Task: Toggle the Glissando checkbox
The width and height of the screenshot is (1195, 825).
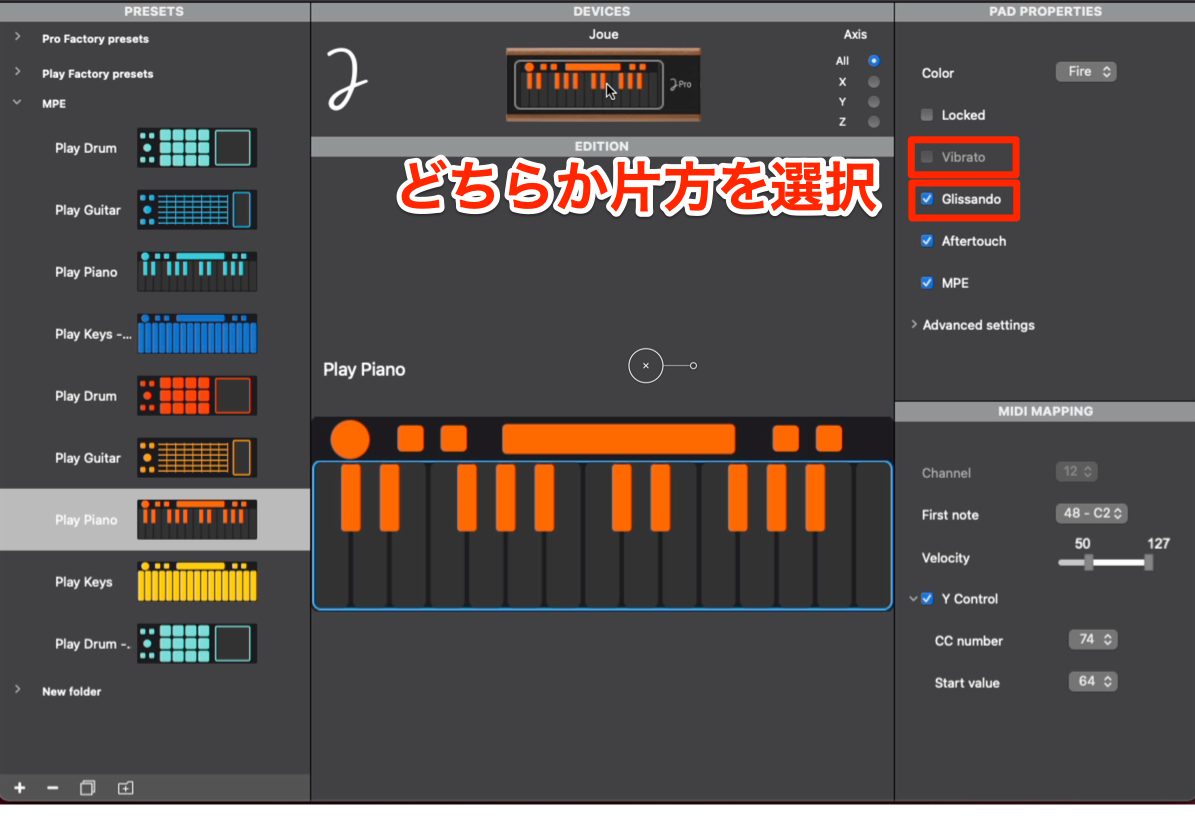Action: [x=927, y=199]
